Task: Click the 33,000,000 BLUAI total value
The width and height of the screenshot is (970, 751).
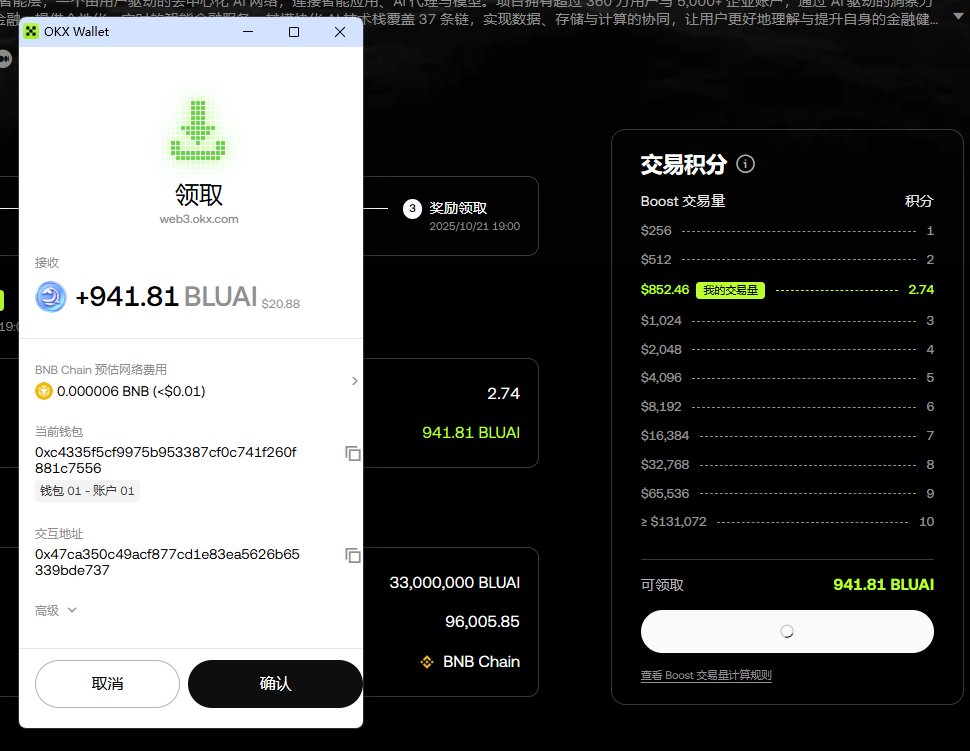Action: pyautogui.click(x=455, y=583)
